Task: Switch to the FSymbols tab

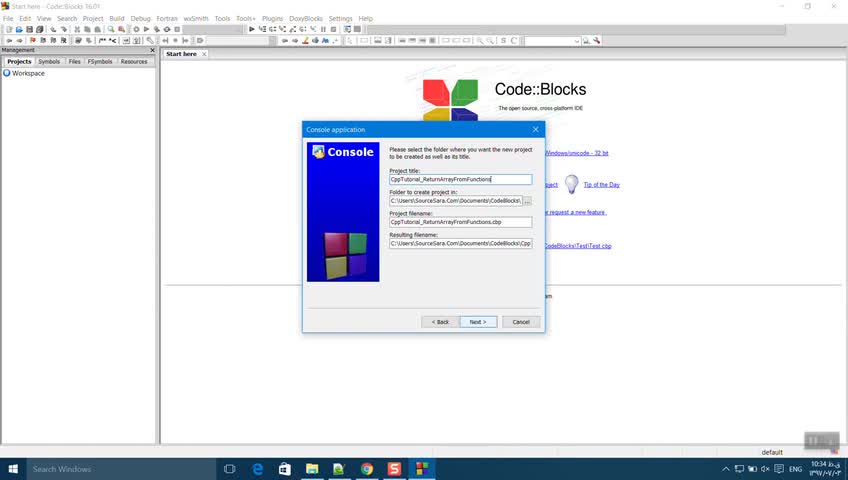Action: click(100, 62)
